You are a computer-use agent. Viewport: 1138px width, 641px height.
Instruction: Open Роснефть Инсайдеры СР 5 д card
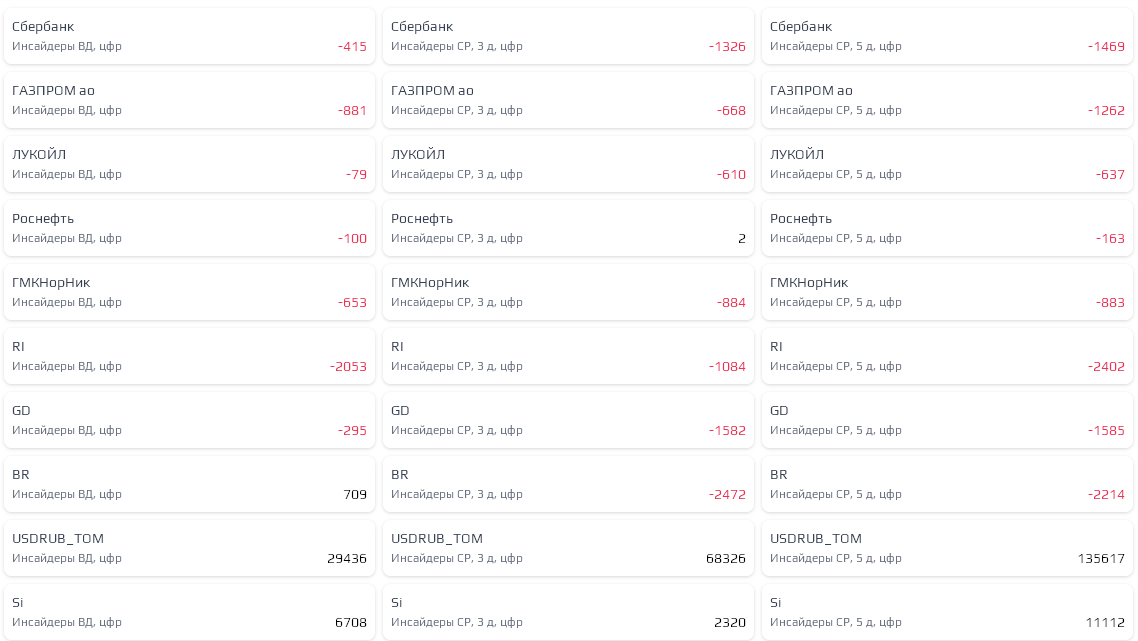947,228
